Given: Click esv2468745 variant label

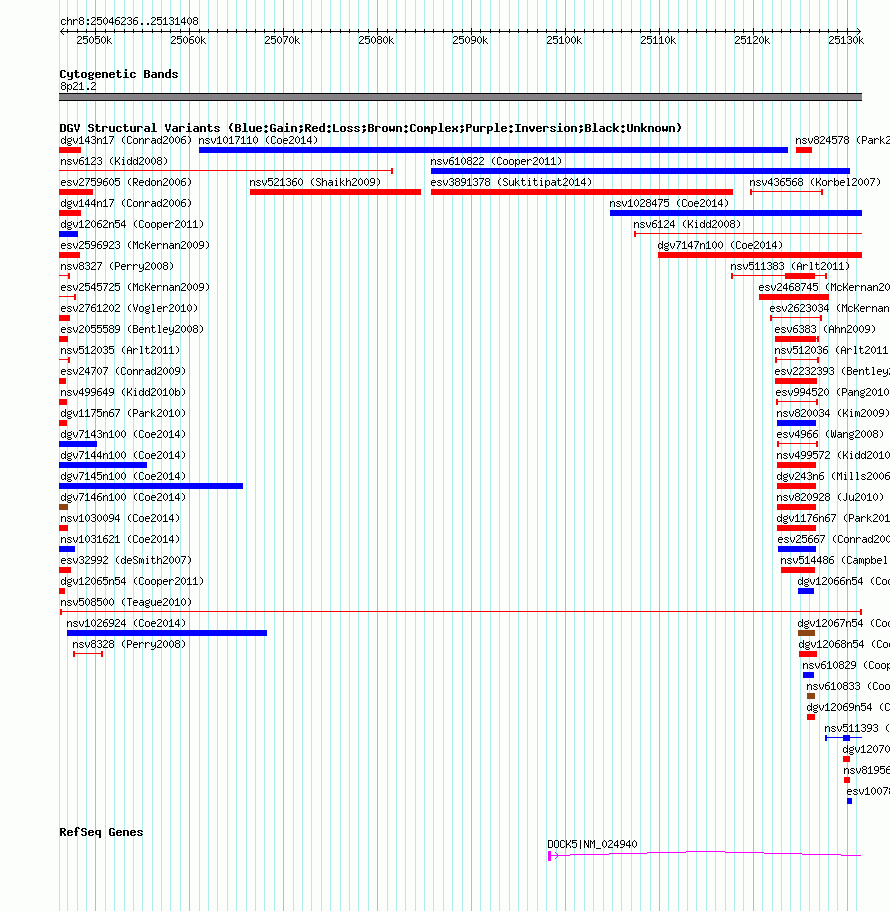Looking at the screenshot, I should (824, 286).
